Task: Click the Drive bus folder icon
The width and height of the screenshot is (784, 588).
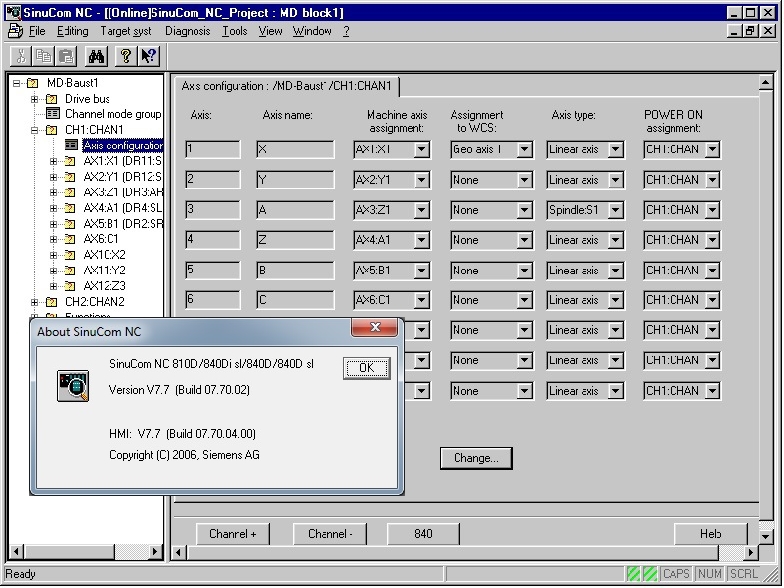Action: tap(52, 99)
